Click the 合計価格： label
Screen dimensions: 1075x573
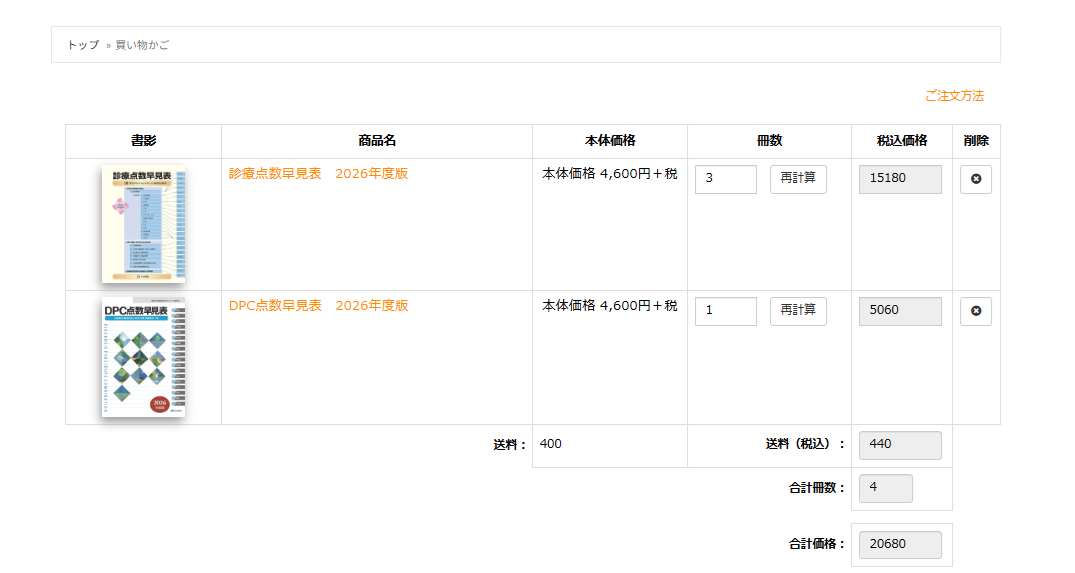(817, 544)
